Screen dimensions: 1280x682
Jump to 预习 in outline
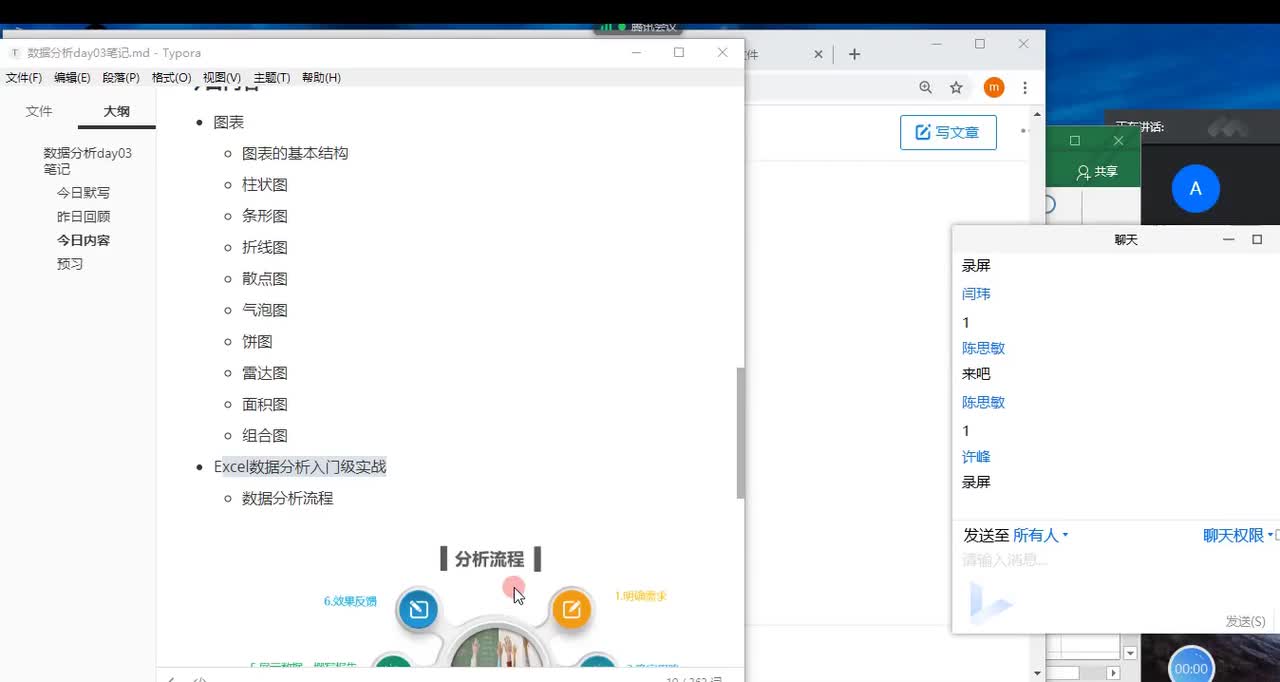click(x=70, y=265)
